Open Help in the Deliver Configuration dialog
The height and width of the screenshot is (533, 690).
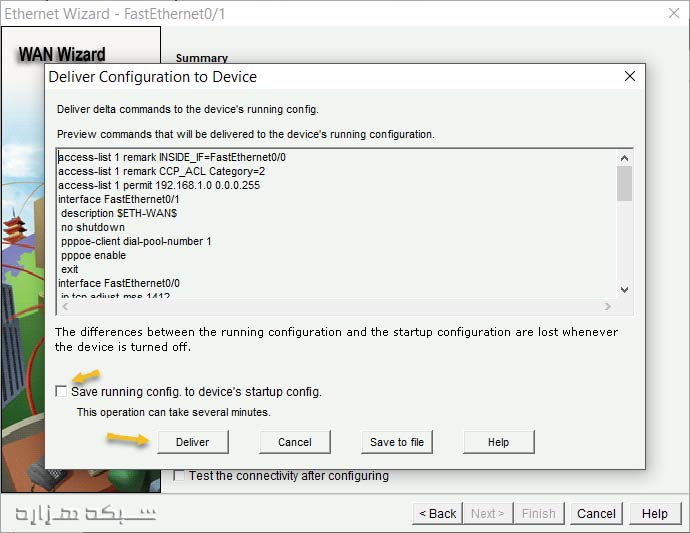(x=499, y=442)
